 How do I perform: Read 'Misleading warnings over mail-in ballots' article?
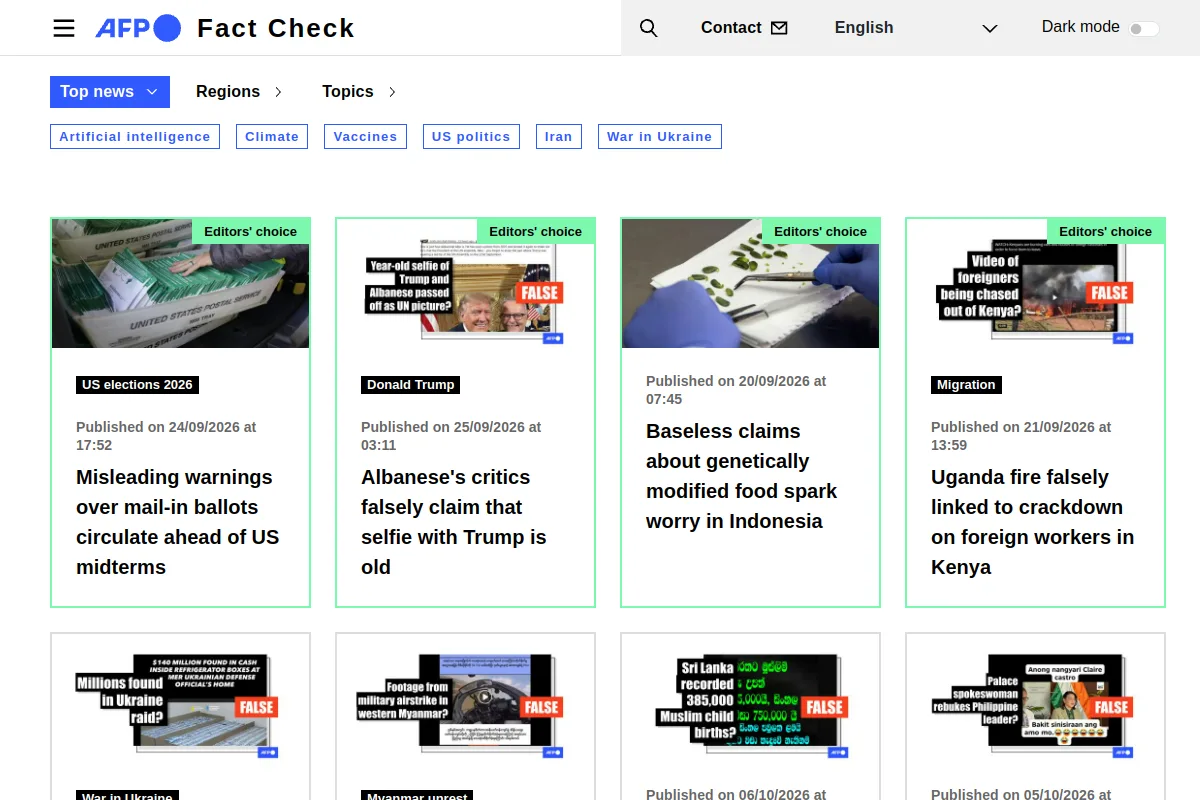tap(178, 522)
